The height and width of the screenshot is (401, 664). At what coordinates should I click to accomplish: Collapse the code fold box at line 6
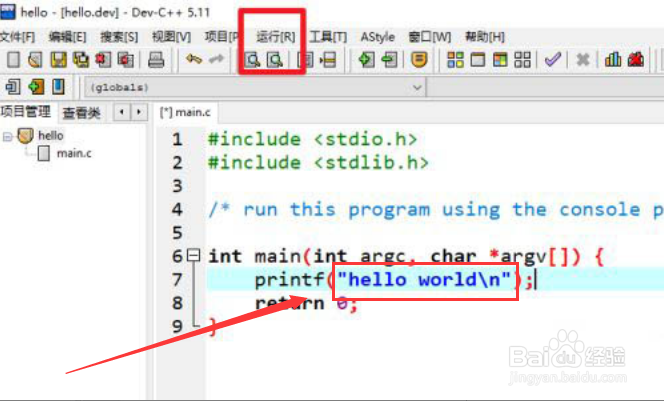[x=194, y=255]
